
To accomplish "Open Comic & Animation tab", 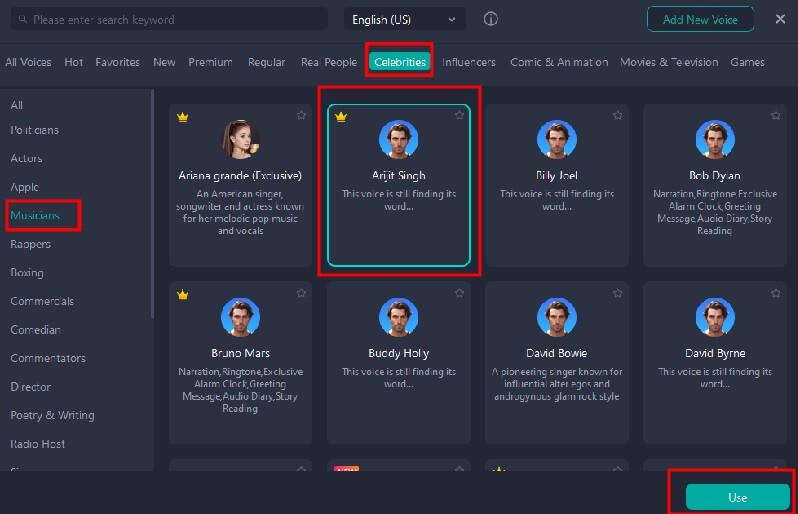I will coord(559,62).
